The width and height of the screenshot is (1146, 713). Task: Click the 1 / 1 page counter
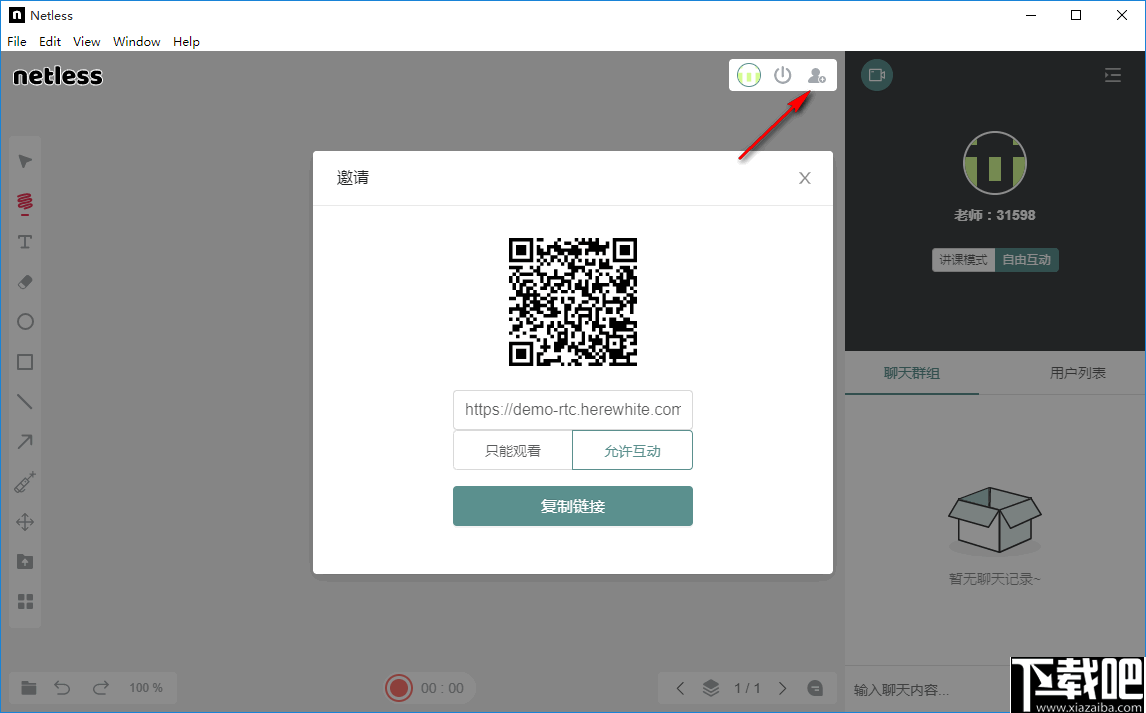coord(747,688)
